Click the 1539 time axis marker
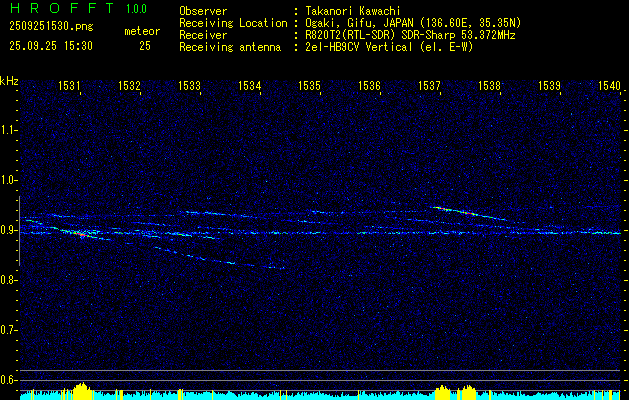This screenshot has height=400, width=629. coord(550,86)
